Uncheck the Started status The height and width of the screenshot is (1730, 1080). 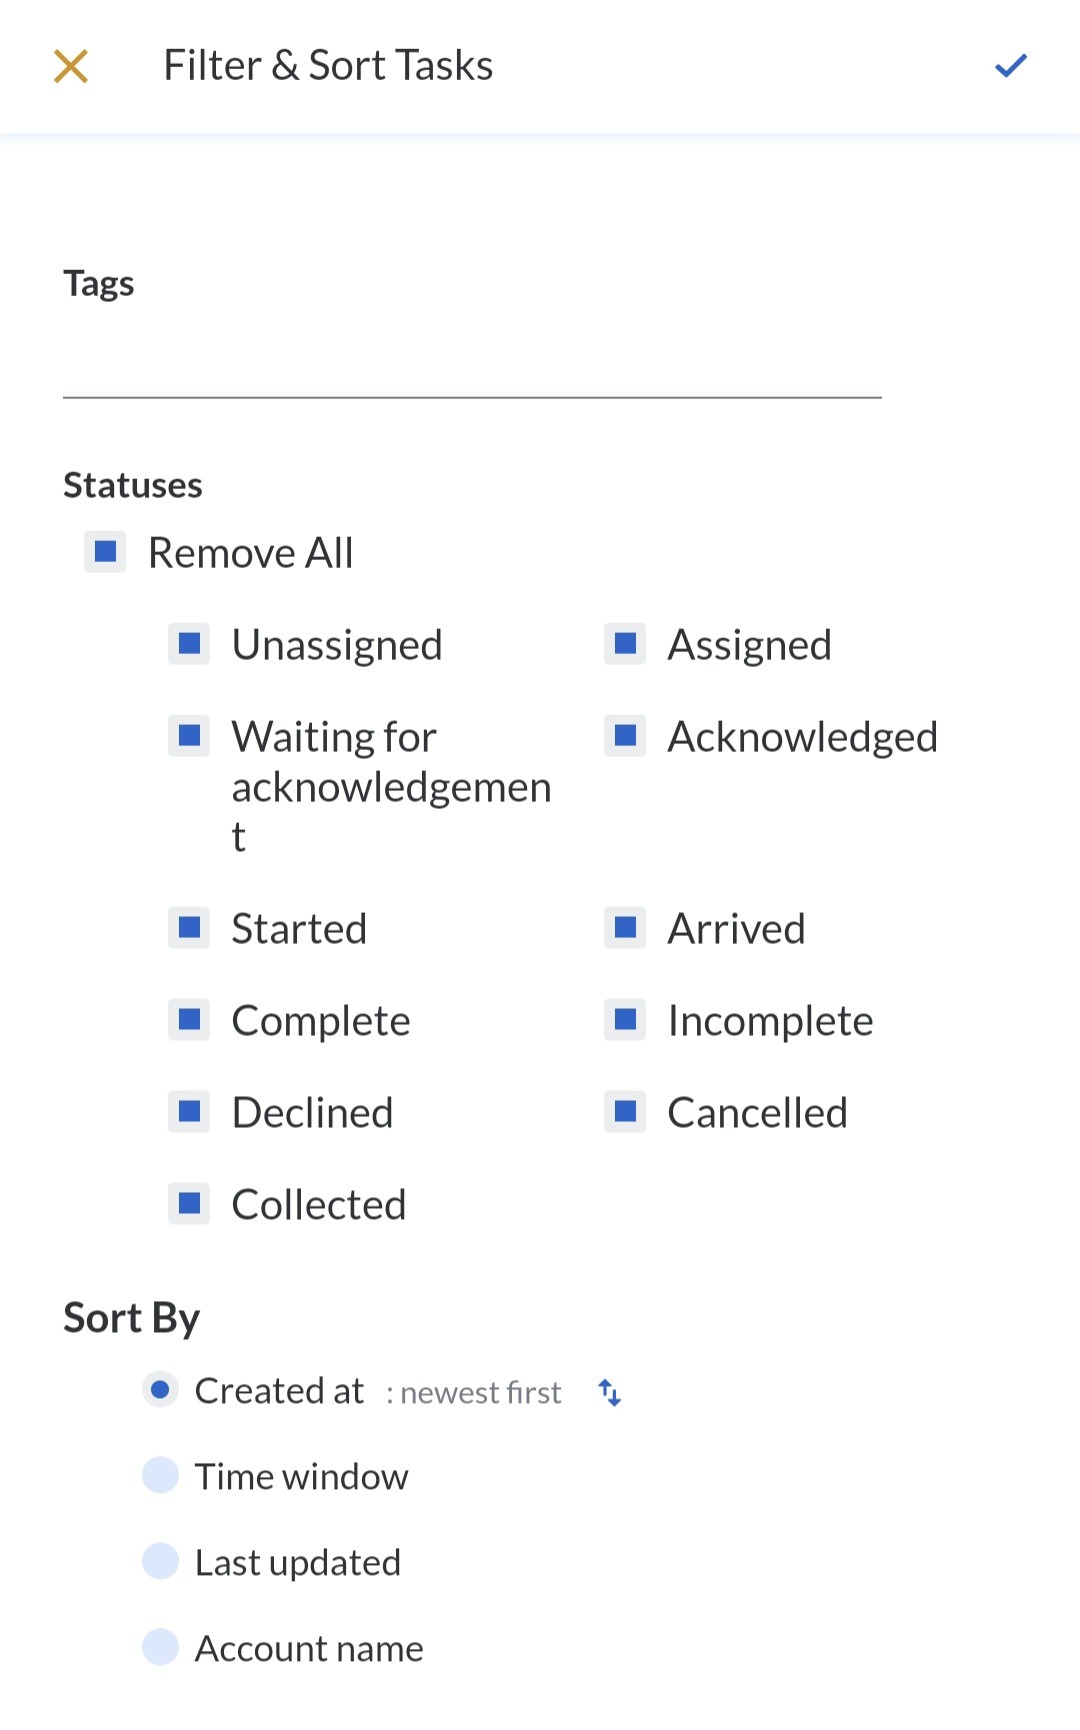pos(190,928)
